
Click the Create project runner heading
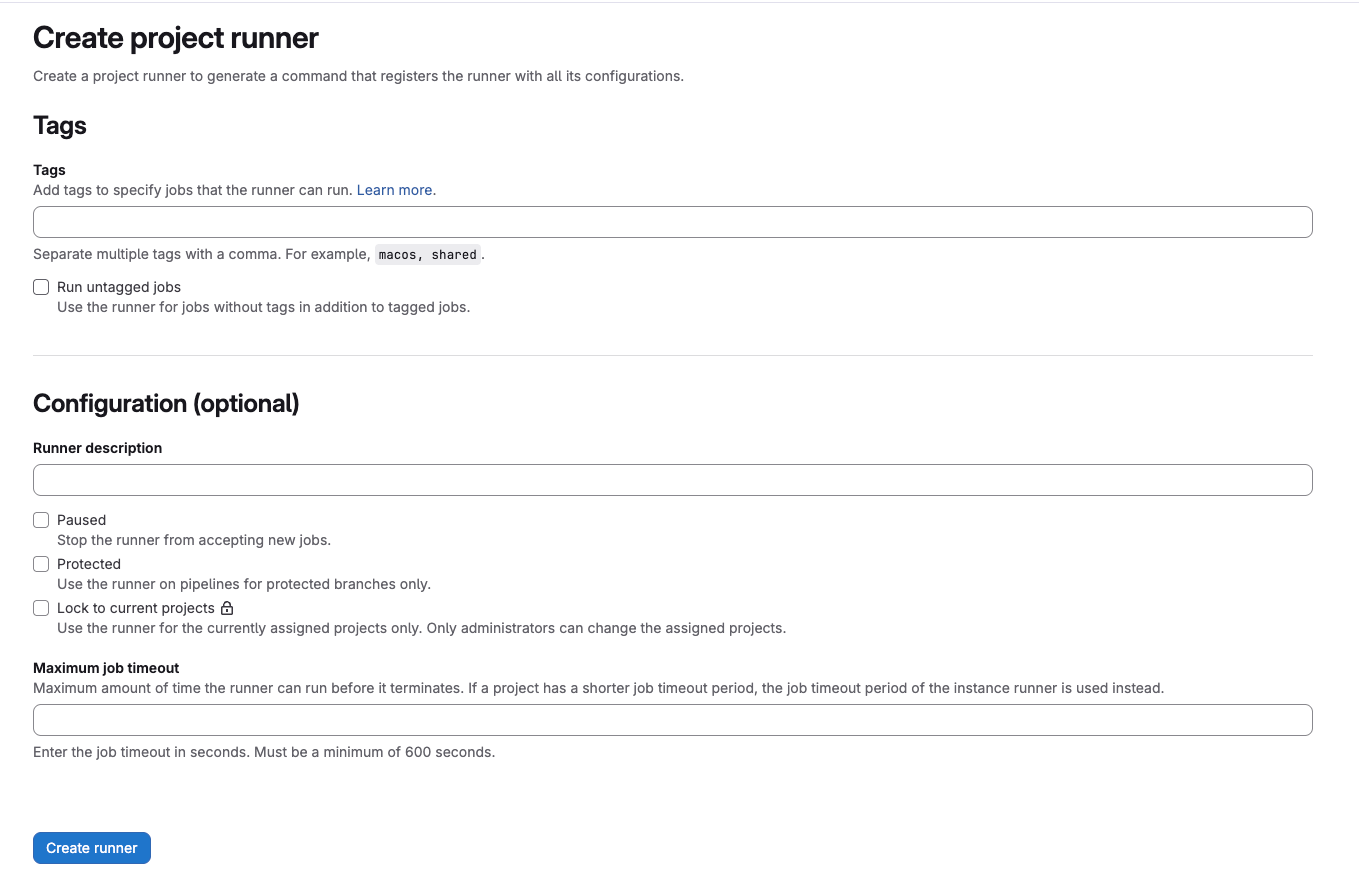tap(176, 38)
